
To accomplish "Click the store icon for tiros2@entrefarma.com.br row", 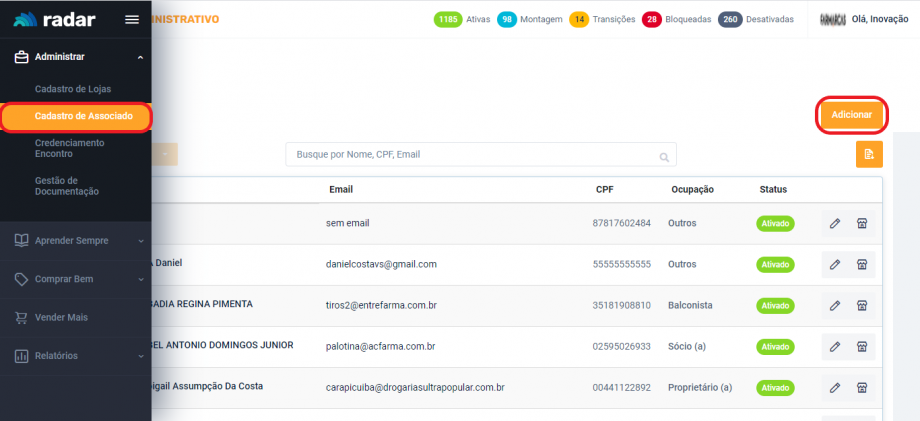I will click(862, 306).
